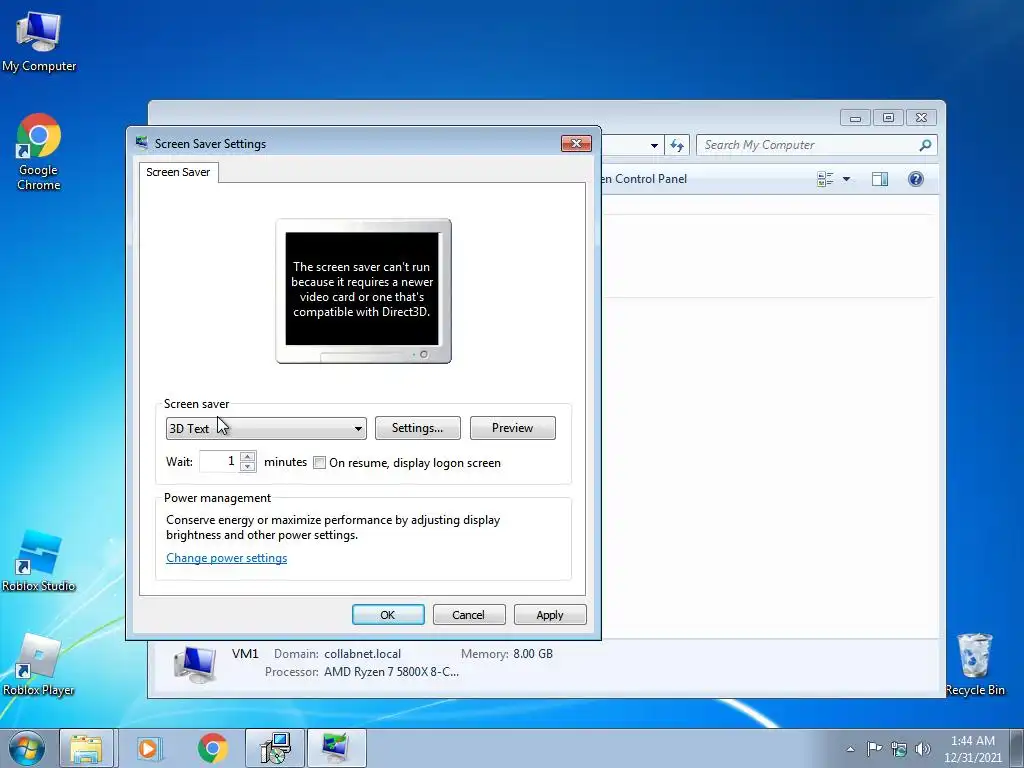Screen dimensions: 1024x768
Task: Open Roblox Studio desktop shortcut
Action: [39, 560]
